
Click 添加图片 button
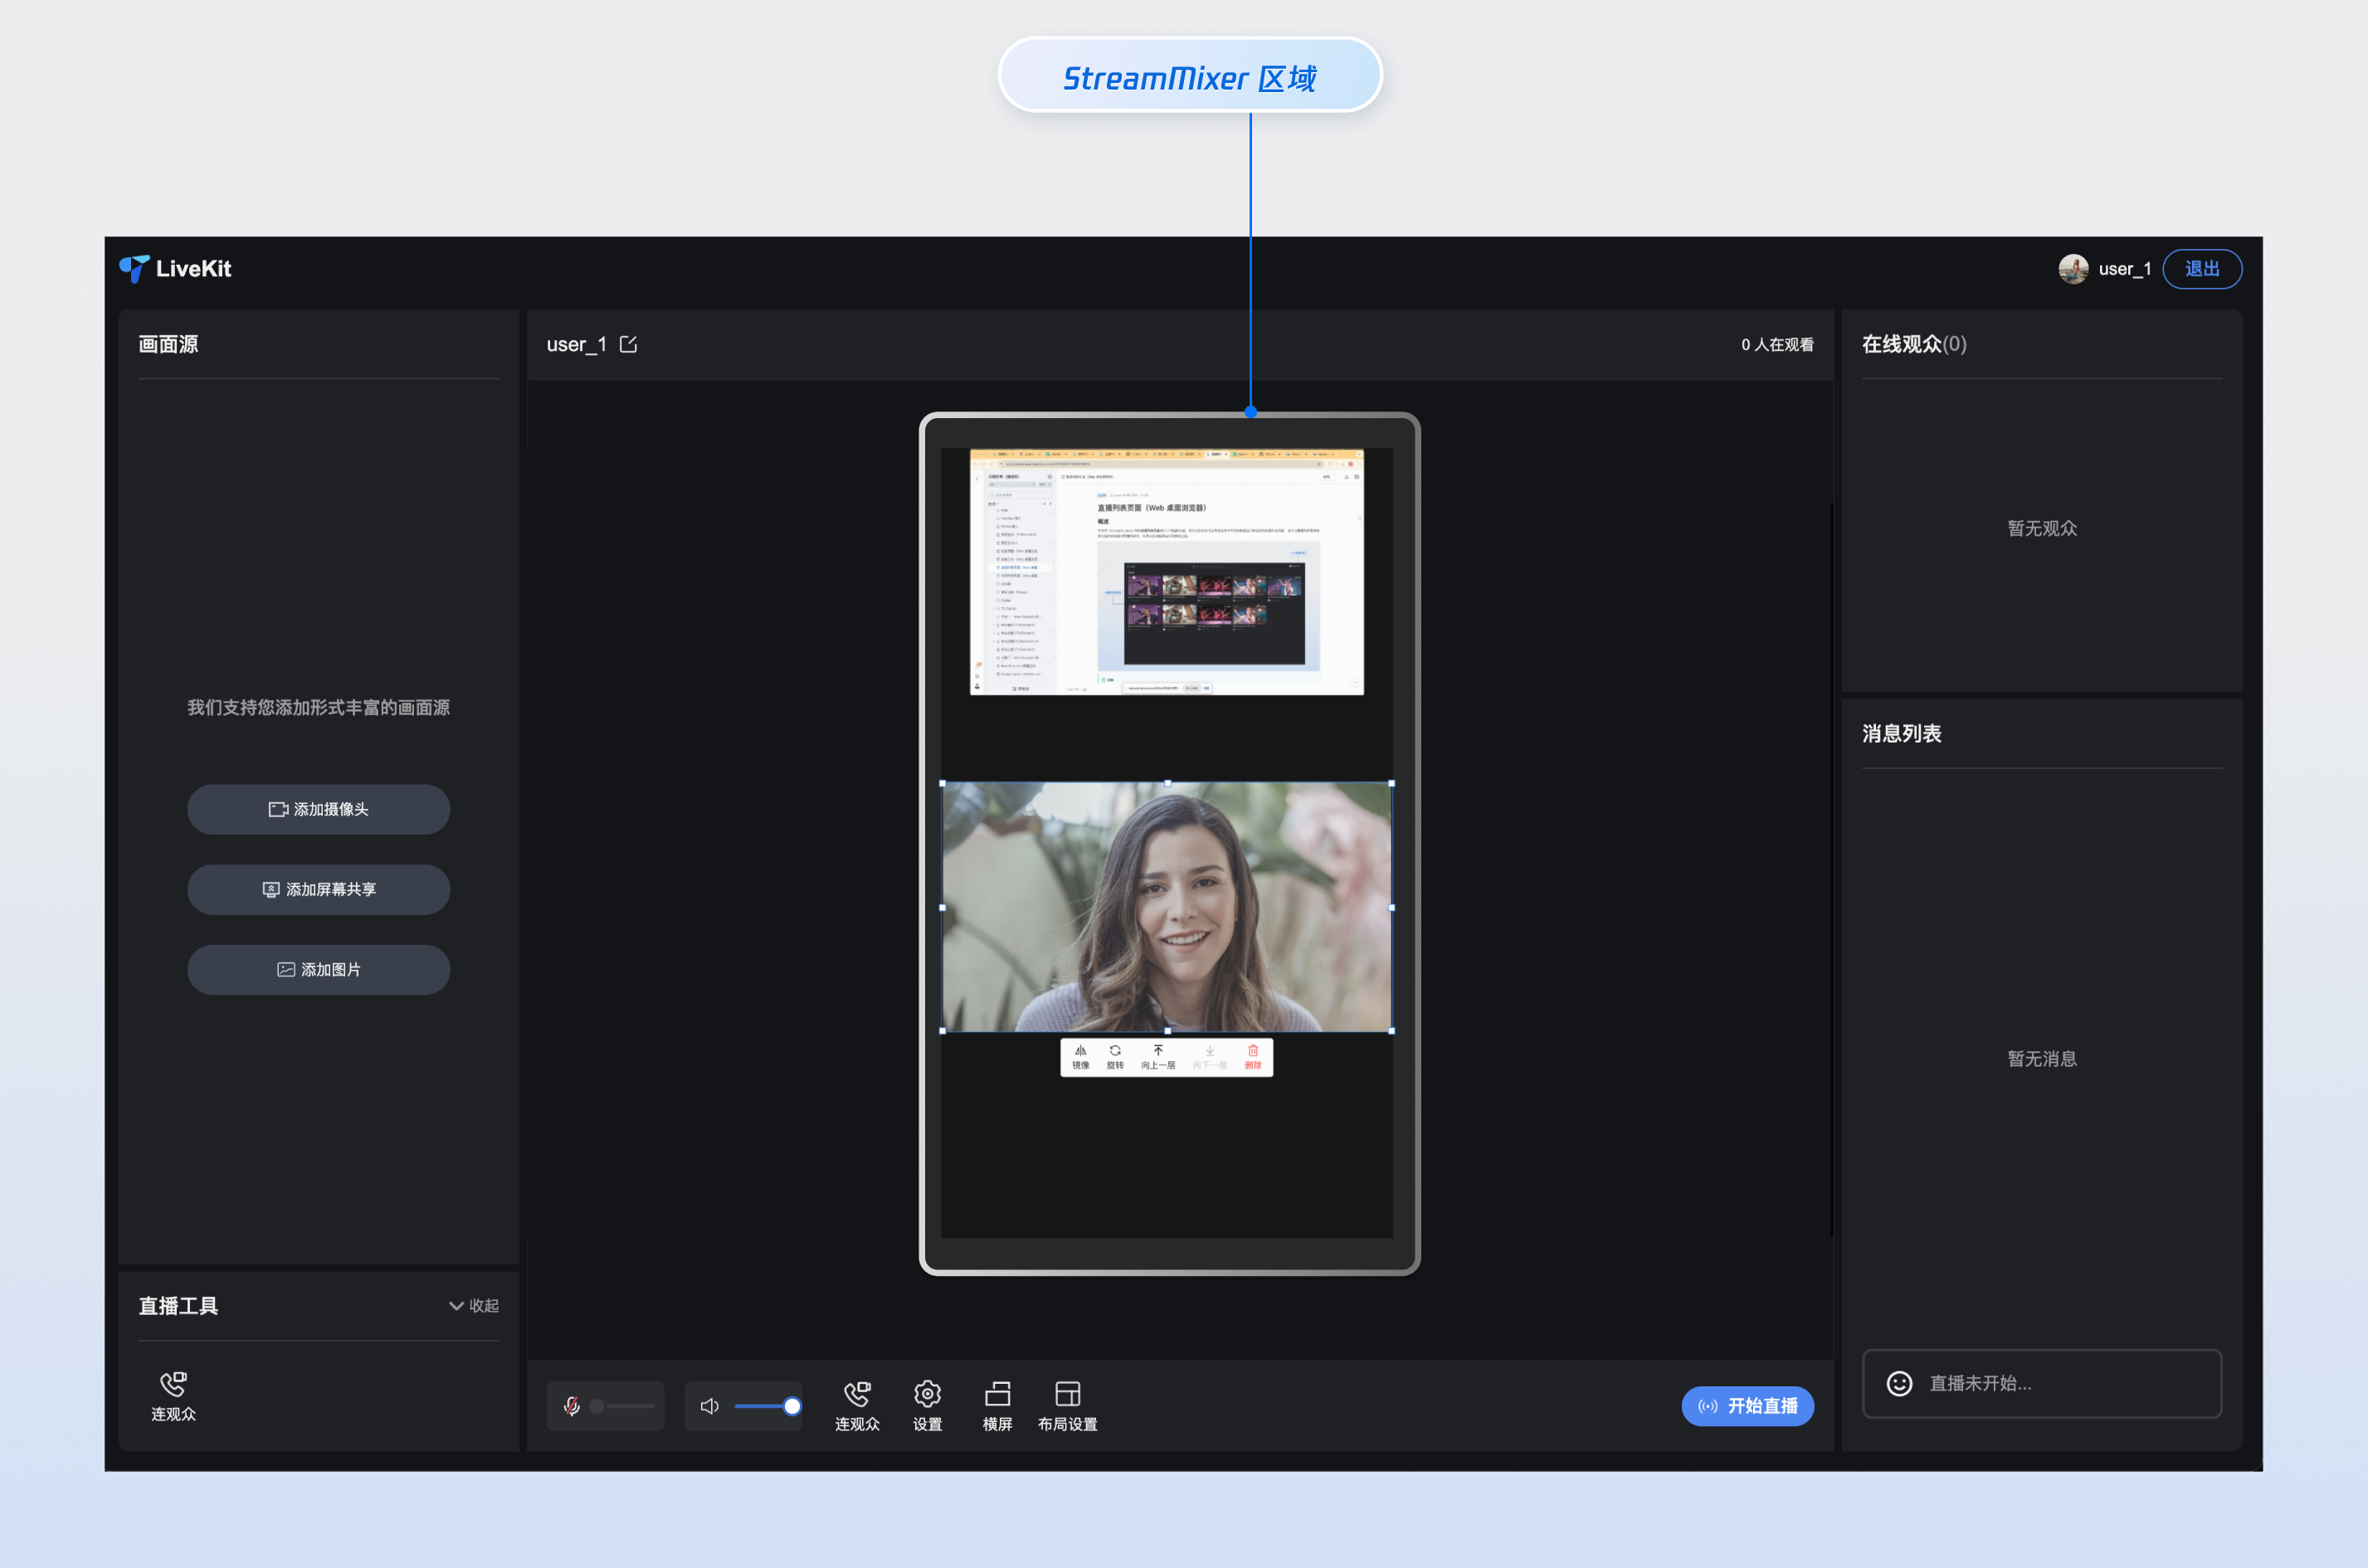point(318,969)
